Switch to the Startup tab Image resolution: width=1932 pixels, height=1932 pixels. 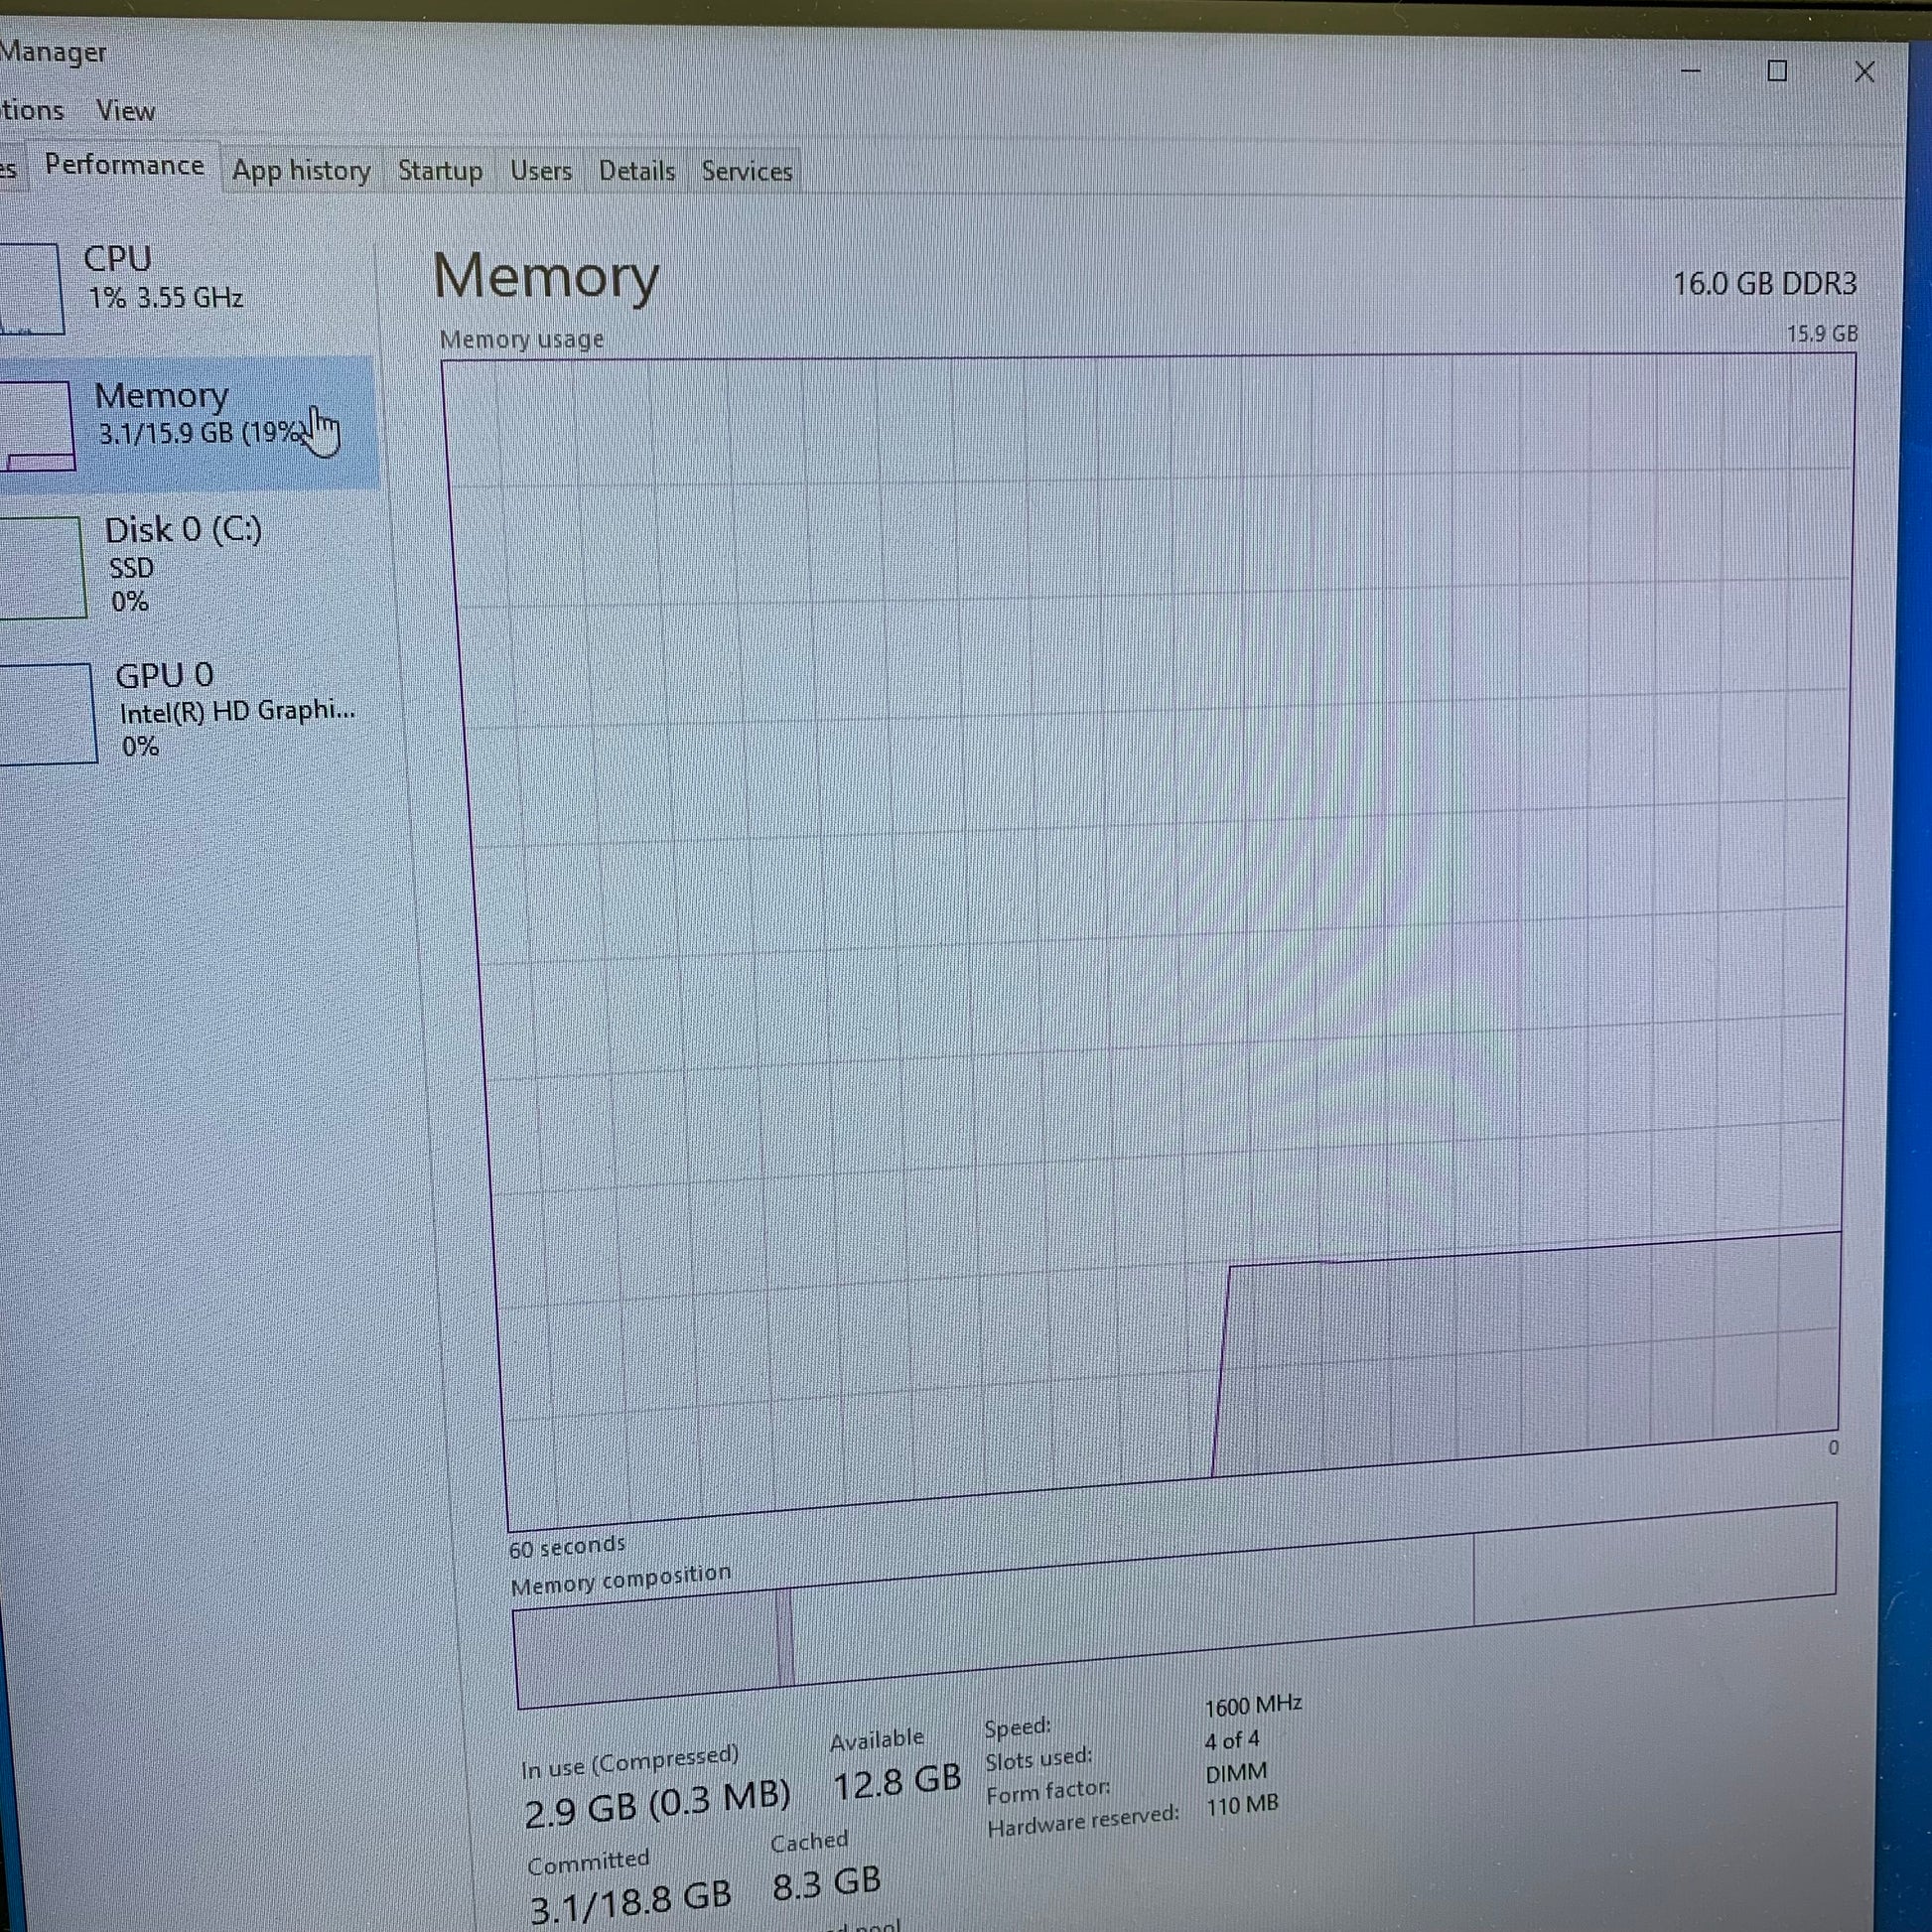pos(440,171)
